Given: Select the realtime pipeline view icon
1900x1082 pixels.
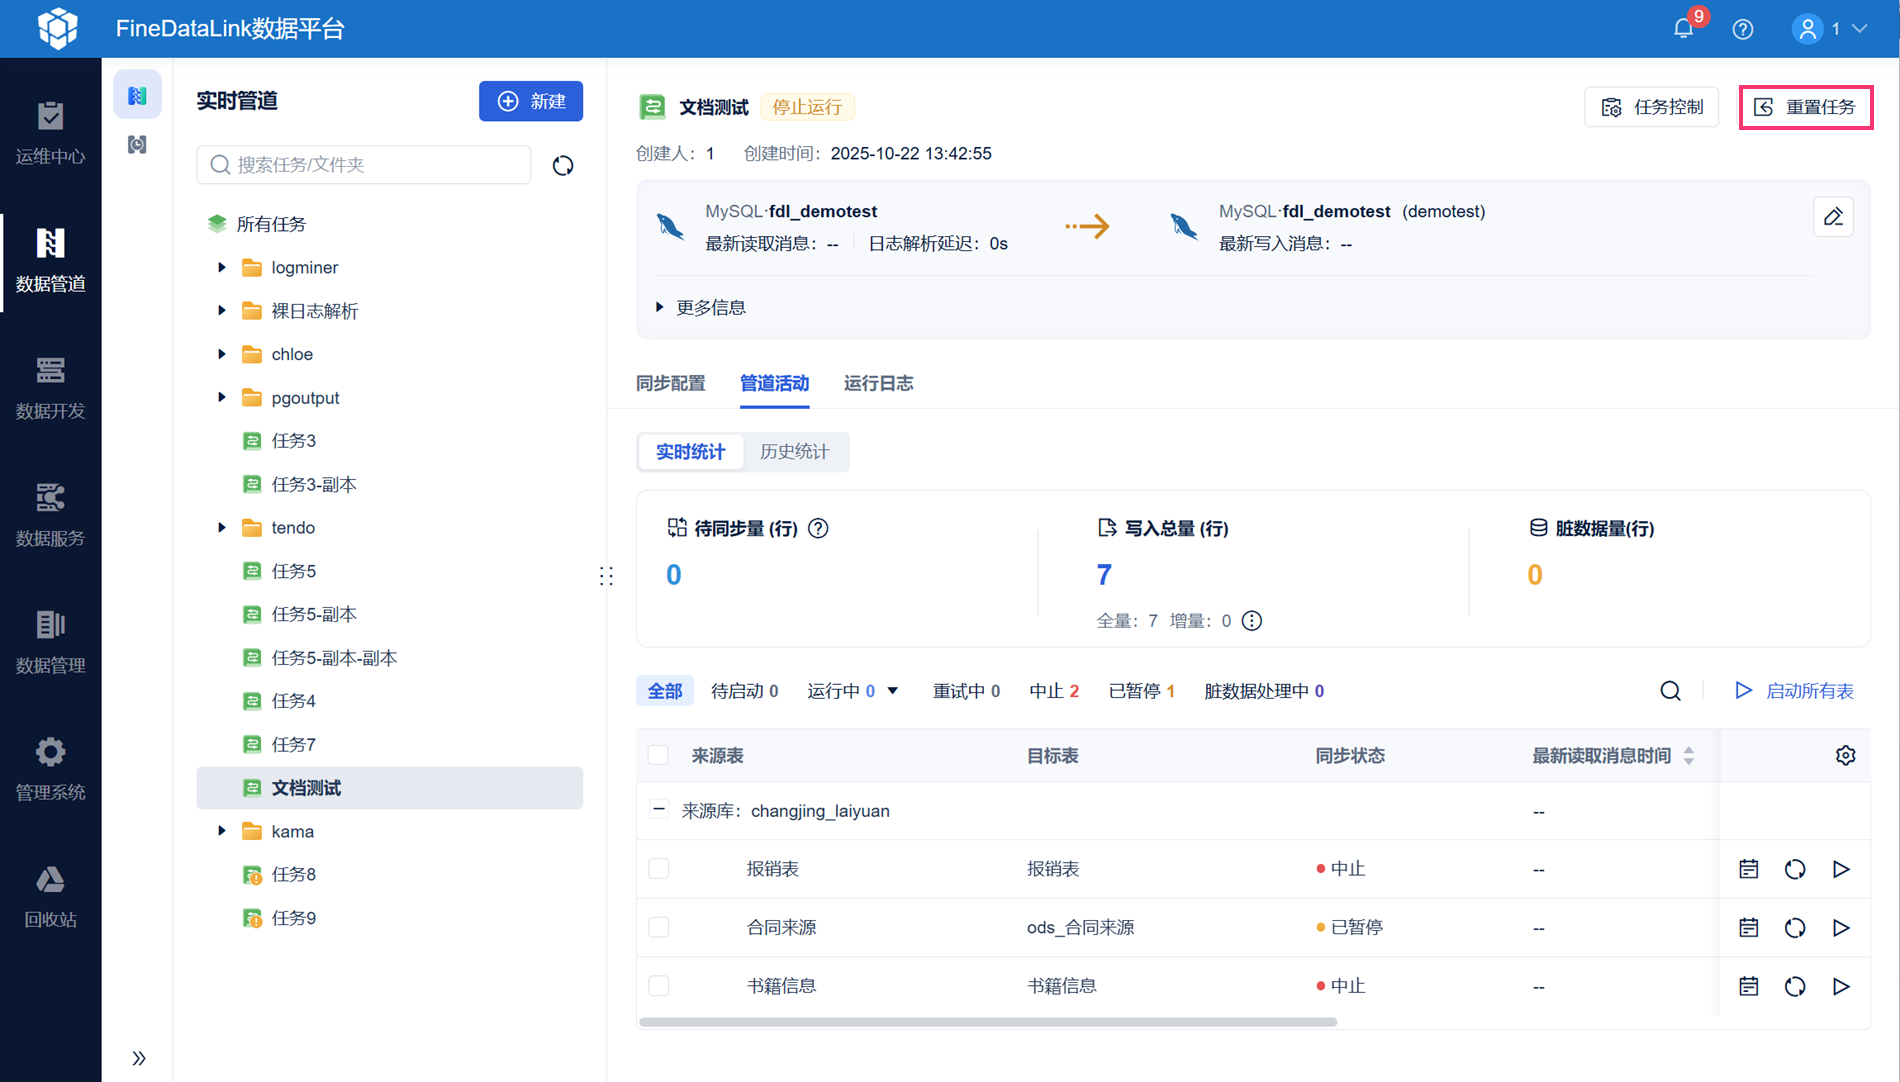Looking at the screenshot, I should click(x=137, y=95).
